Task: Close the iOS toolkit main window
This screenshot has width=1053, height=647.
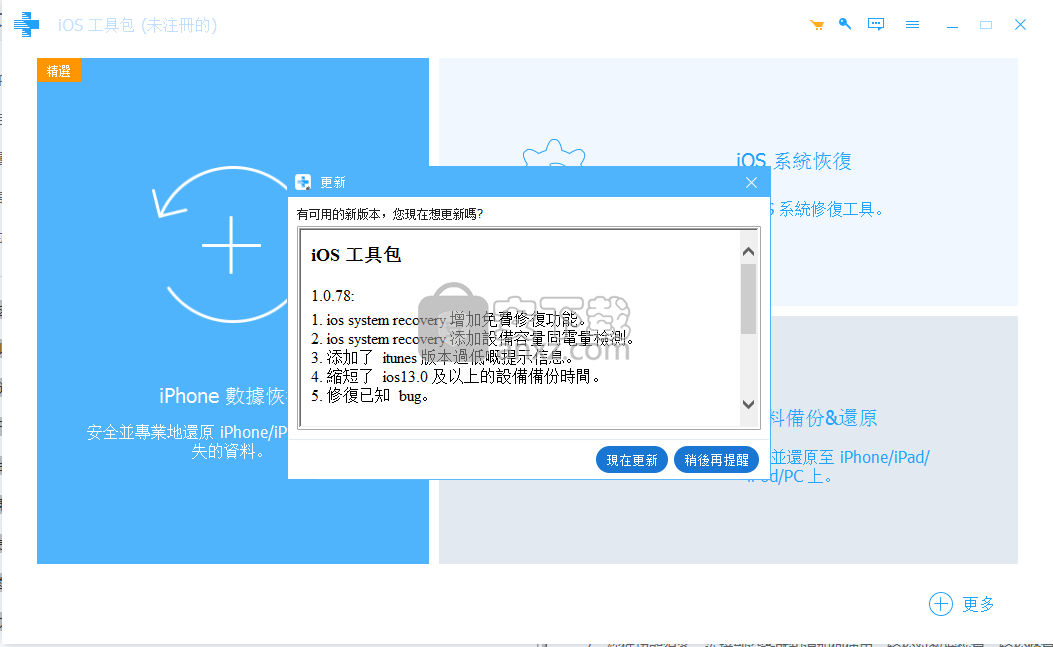Action: pos(1020,25)
